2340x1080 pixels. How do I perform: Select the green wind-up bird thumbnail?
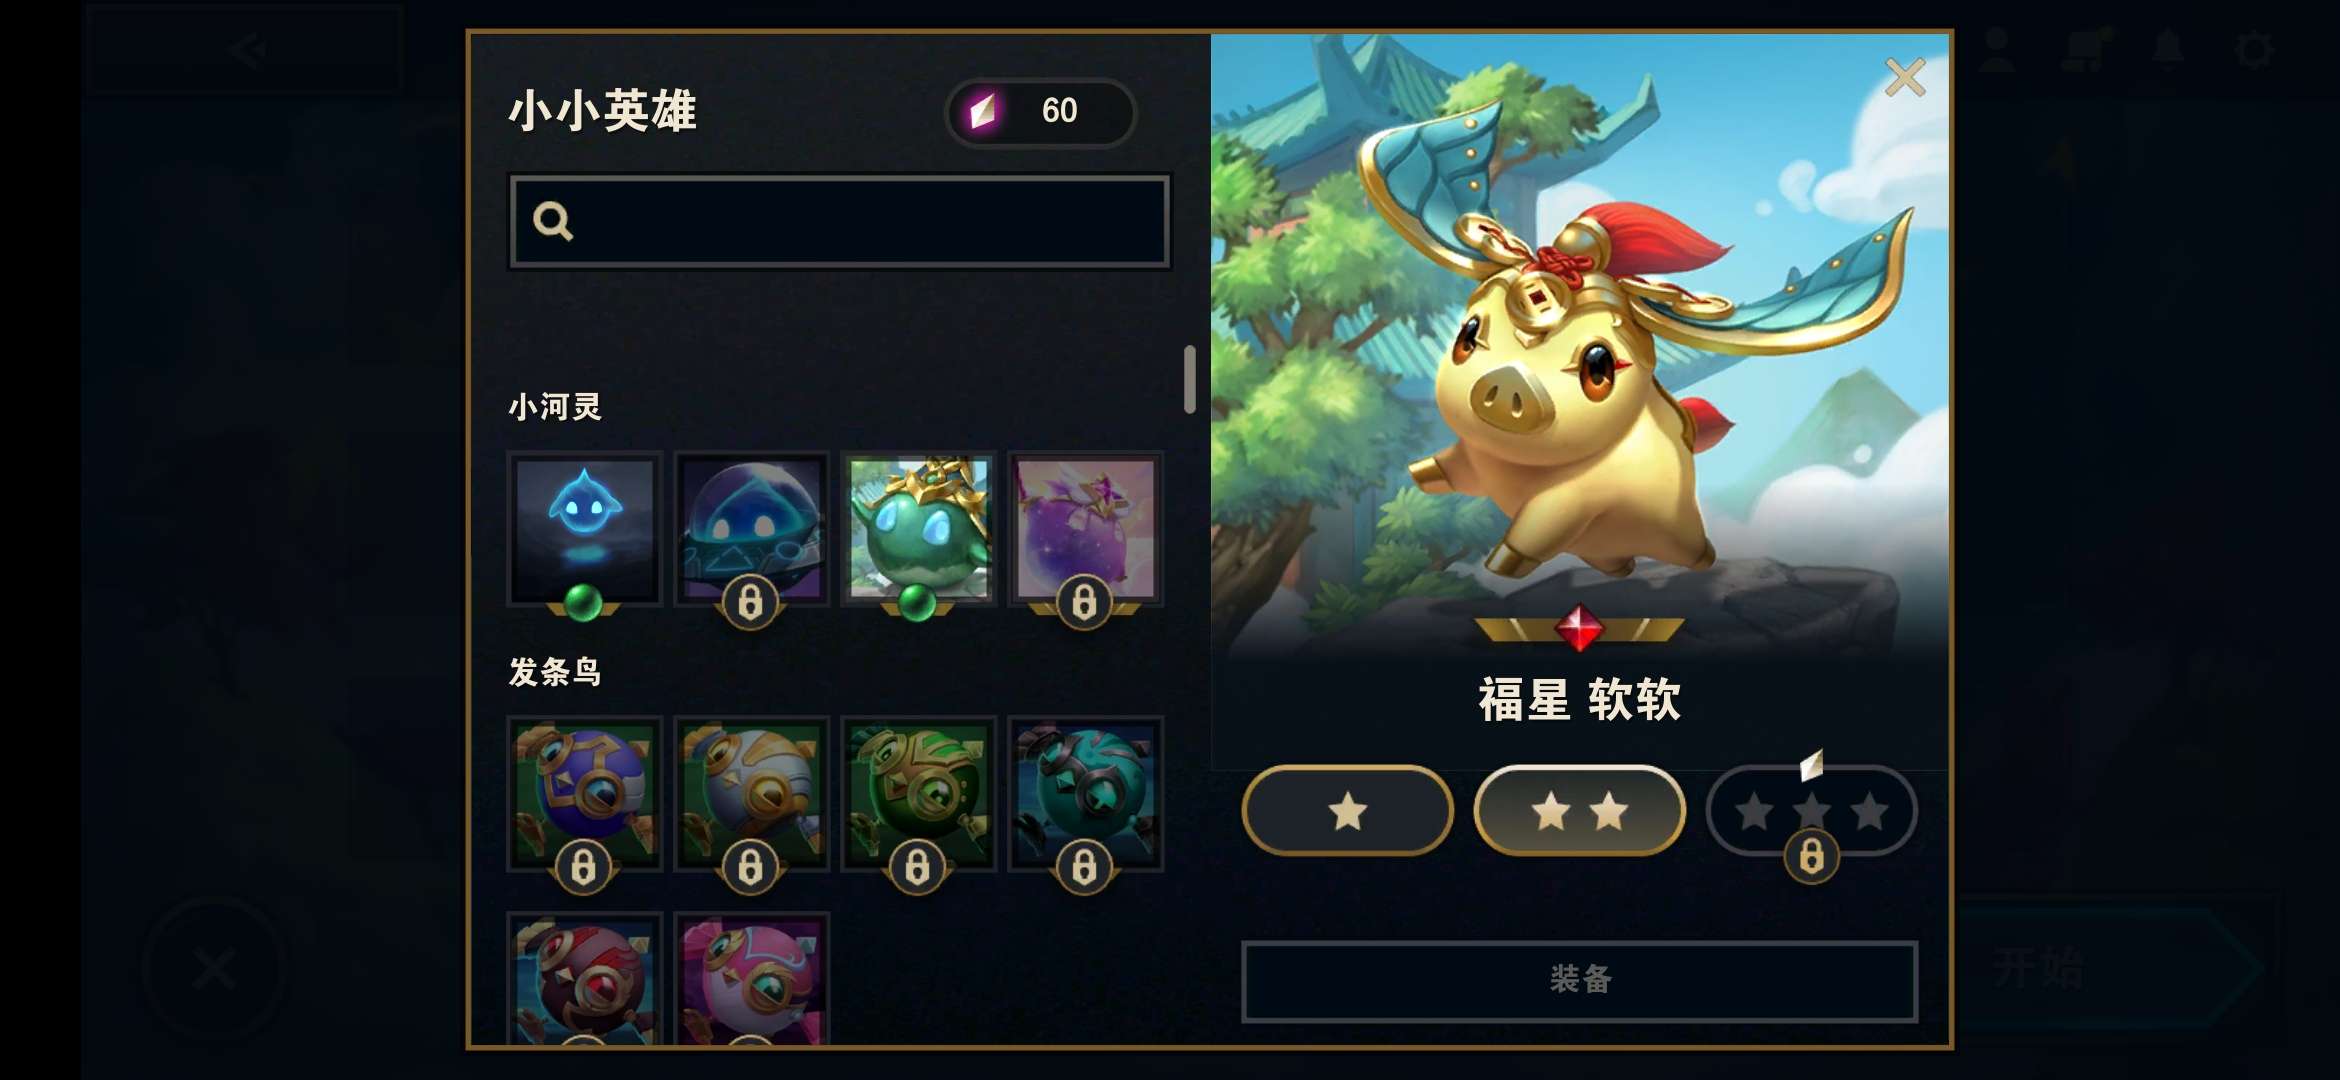pyautogui.click(x=919, y=794)
